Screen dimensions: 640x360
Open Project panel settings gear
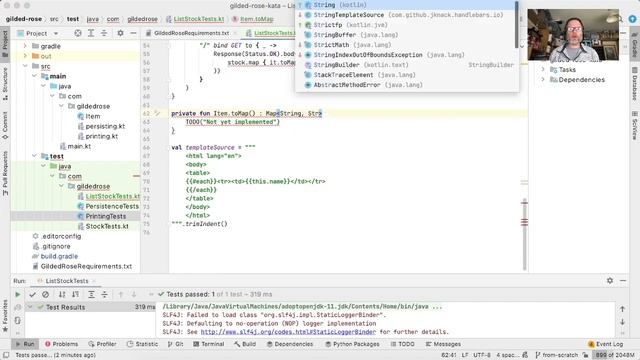[x=120, y=33]
